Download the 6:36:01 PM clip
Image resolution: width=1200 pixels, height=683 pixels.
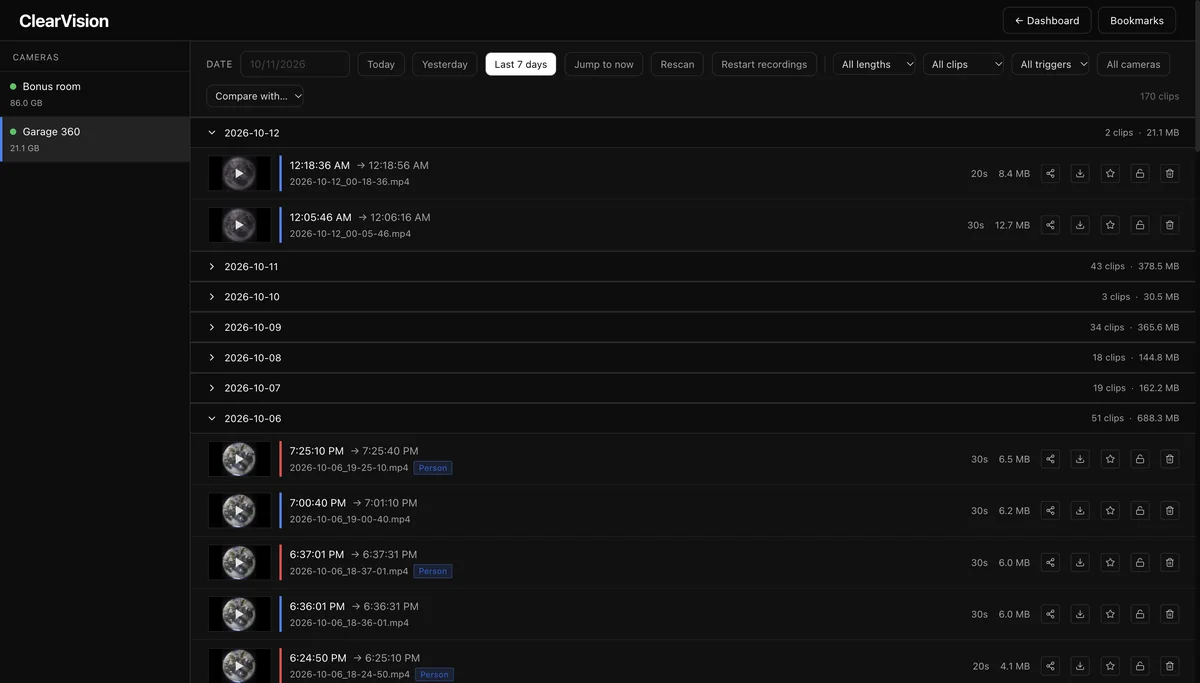(x=1080, y=614)
